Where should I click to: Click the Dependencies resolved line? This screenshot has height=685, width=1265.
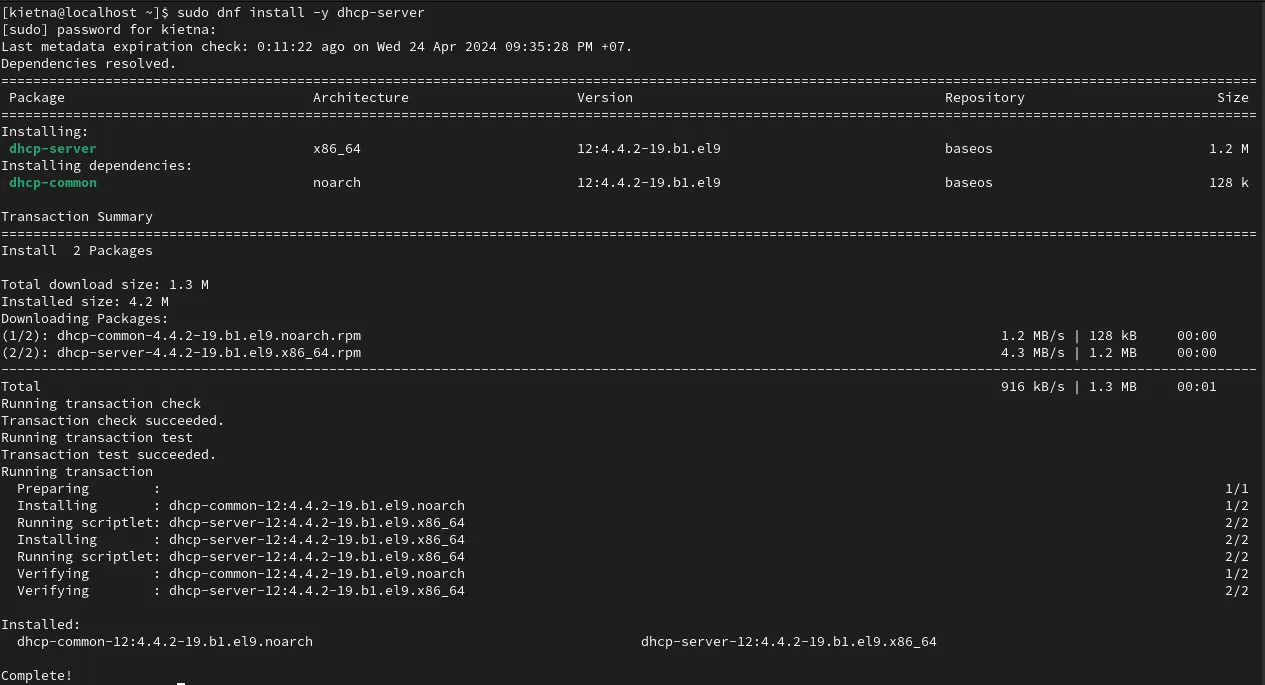pyautogui.click(x=89, y=64)
